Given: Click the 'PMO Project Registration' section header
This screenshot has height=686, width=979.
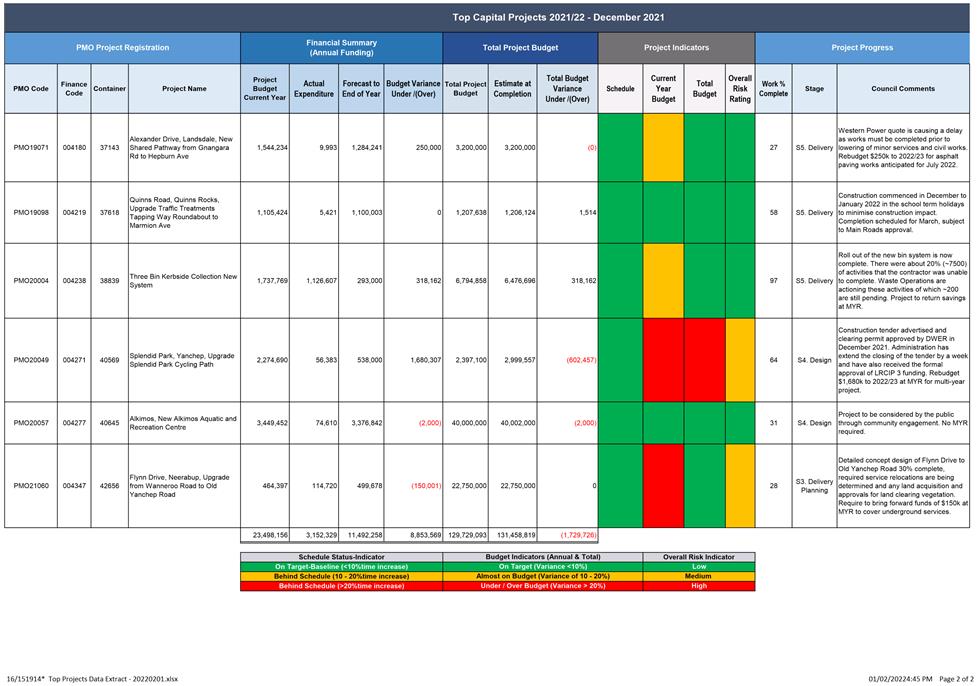Looking at the screenshot, I should [x=122, y=47].
